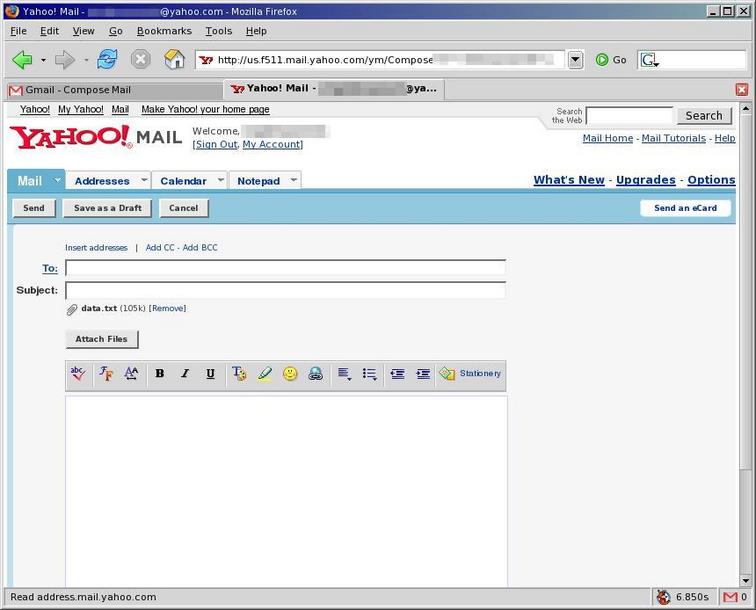Switch to the Gmail - Compose Mail tab

pyautogui.click(x=114, y=90)
